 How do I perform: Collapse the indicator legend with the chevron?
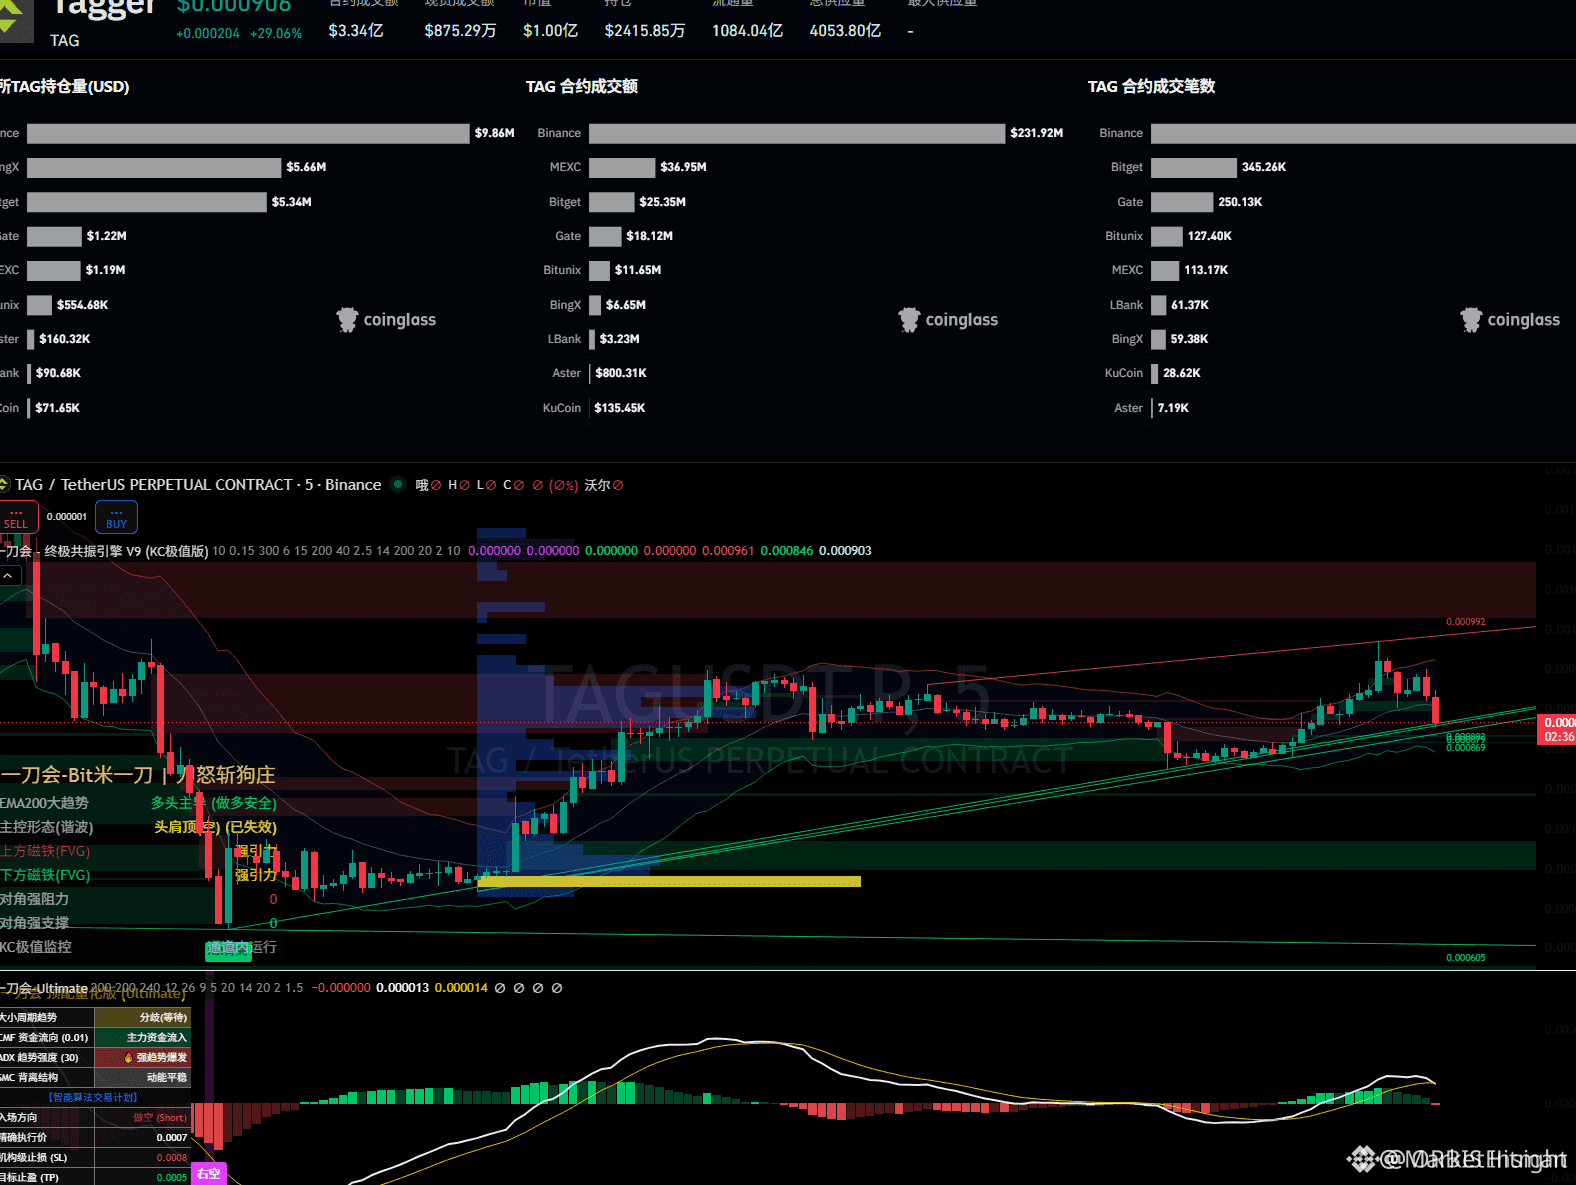click(9, 575)
